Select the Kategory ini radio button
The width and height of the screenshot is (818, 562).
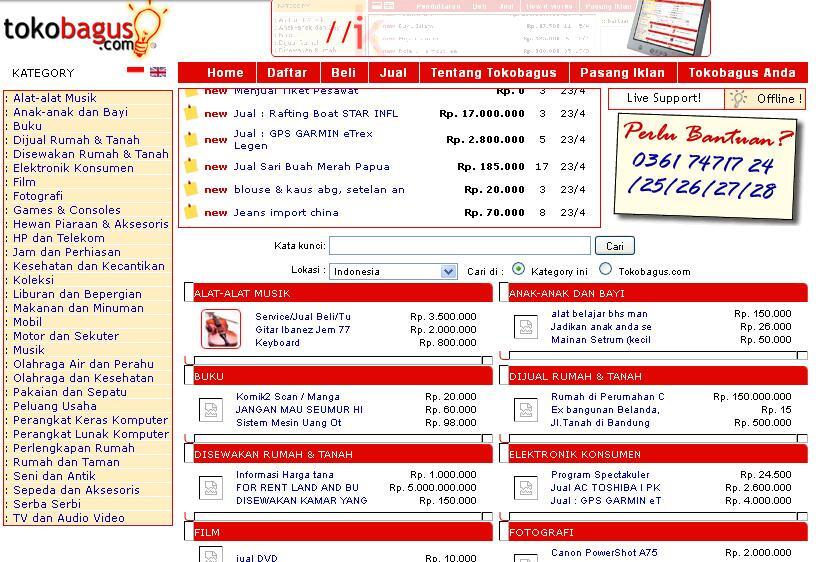click(x=518, y=269)
